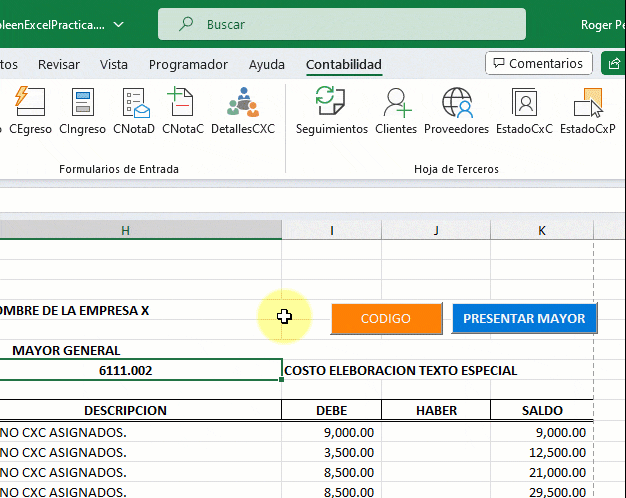Click COSTO ELEBORACION TEXTO ESPECIAL cell
This screenshot has width=626, height=498.
400,370
